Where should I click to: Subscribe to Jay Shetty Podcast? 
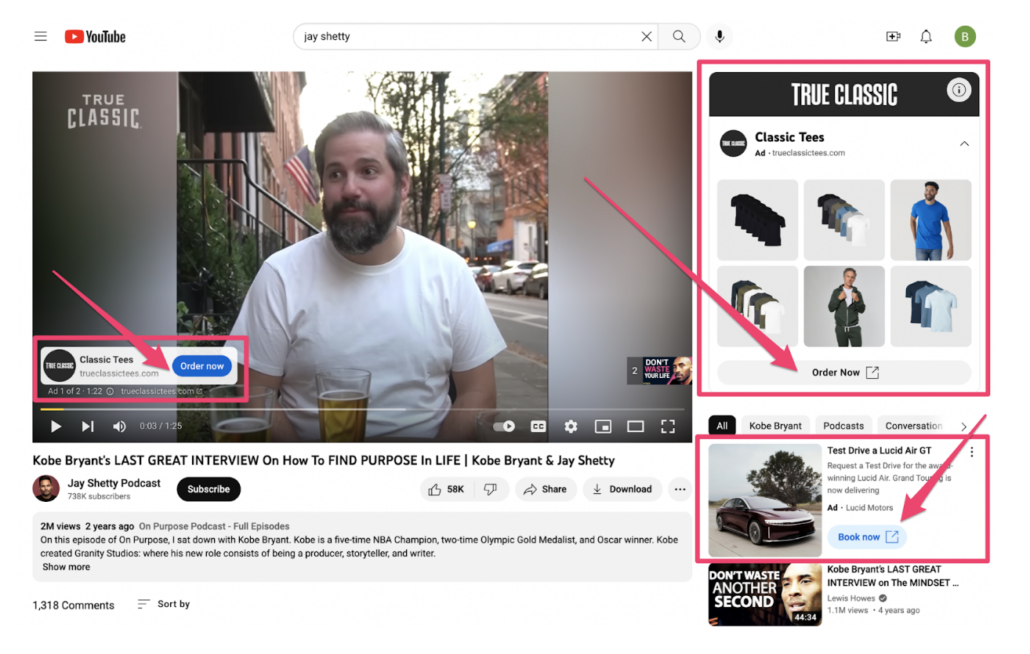[x=209, y=489]
